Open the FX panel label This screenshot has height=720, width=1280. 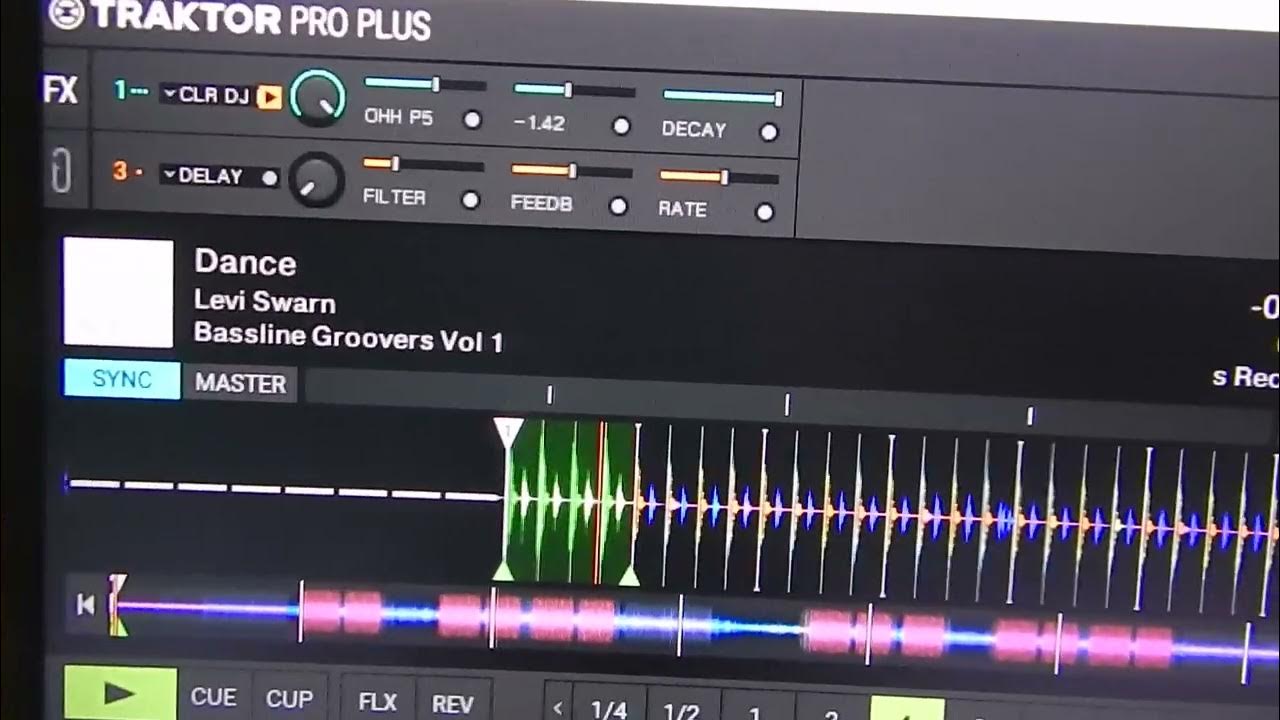[60, 91]
